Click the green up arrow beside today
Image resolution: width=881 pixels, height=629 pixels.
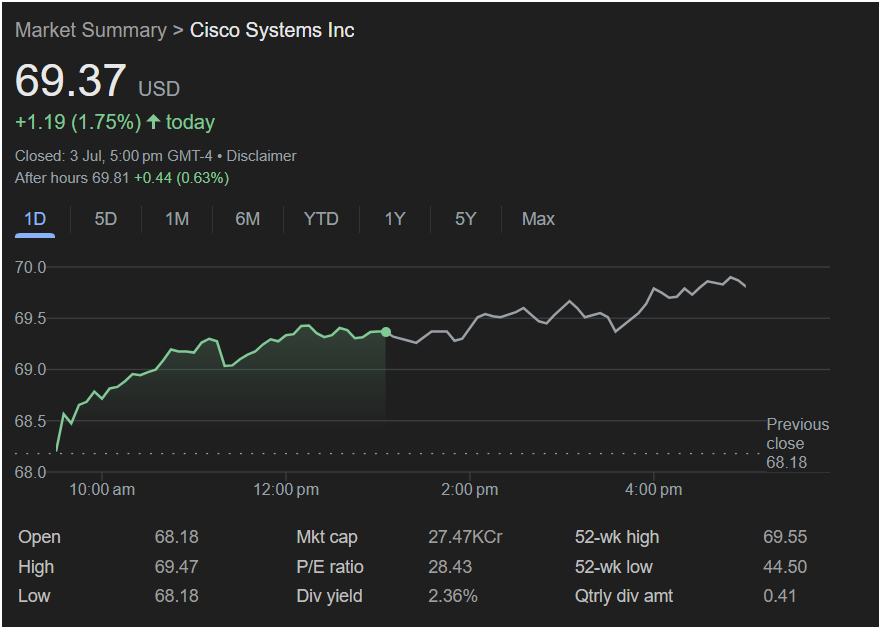[x=153, y=122]
